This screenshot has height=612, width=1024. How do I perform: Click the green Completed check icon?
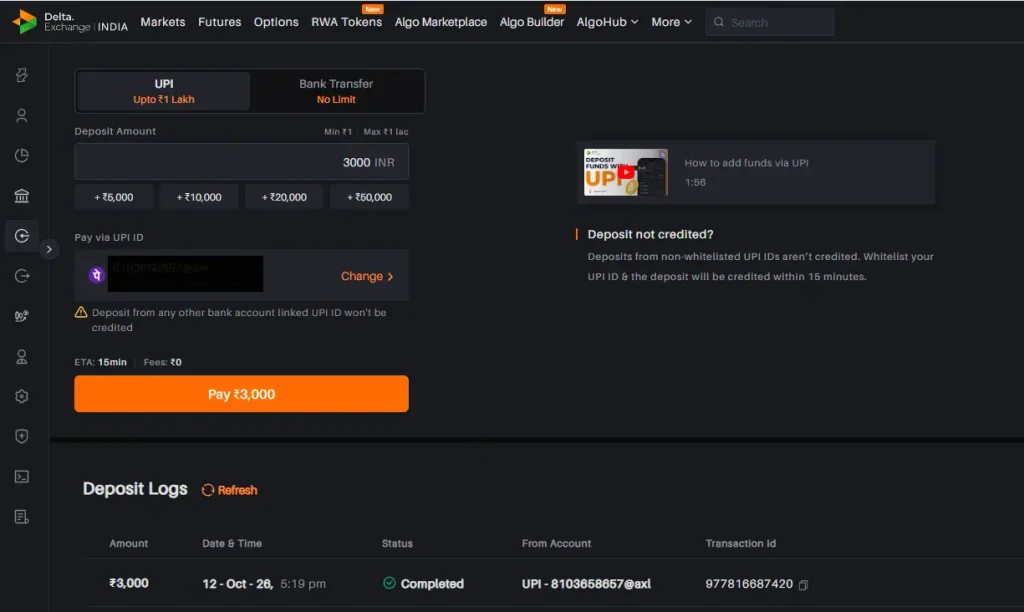coord(389,583)
